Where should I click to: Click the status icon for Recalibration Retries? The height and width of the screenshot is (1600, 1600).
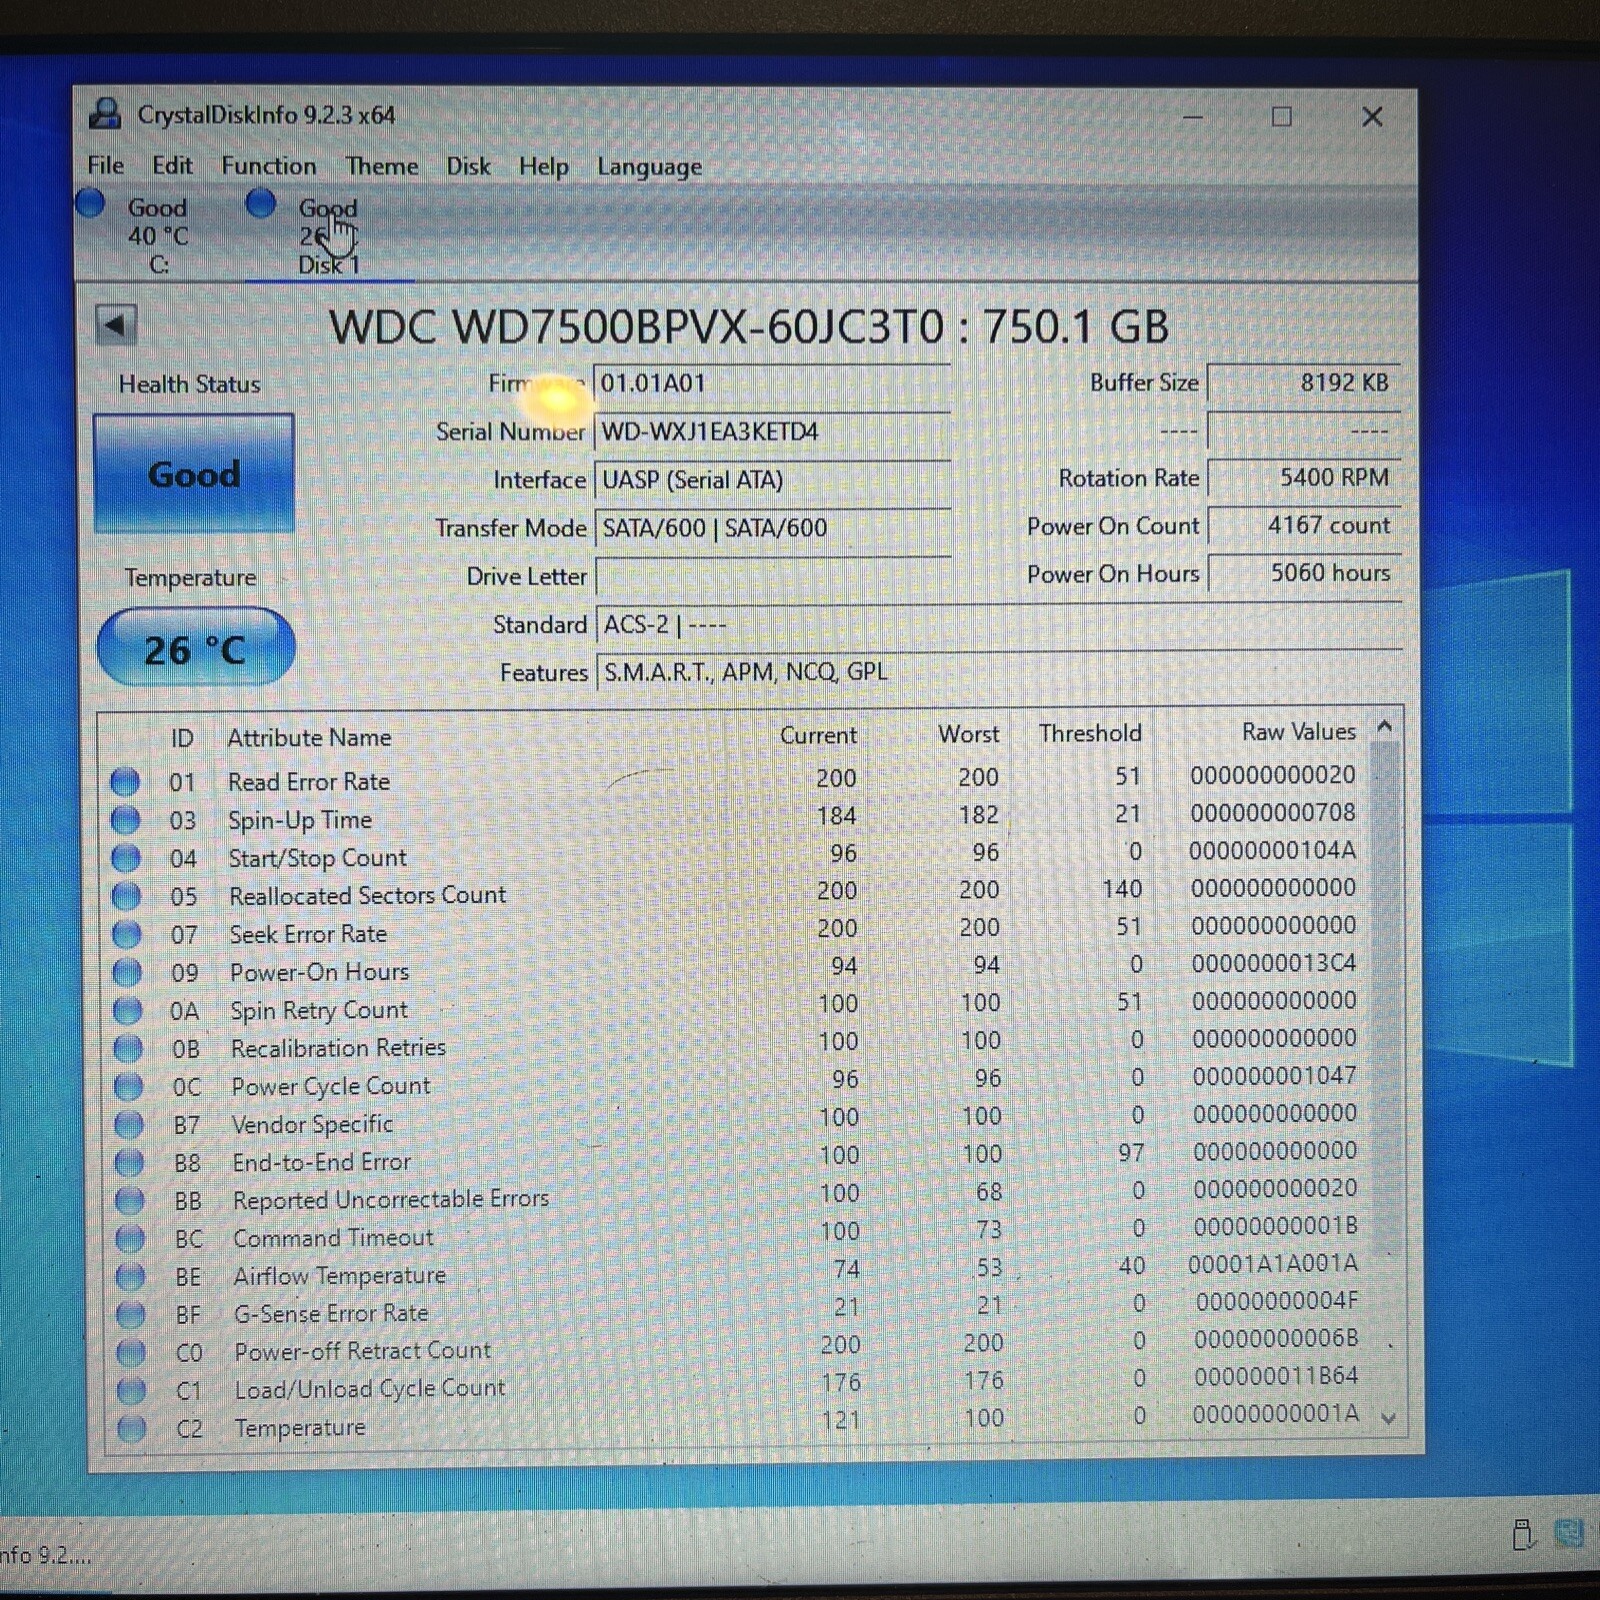tap(128, 1048)
